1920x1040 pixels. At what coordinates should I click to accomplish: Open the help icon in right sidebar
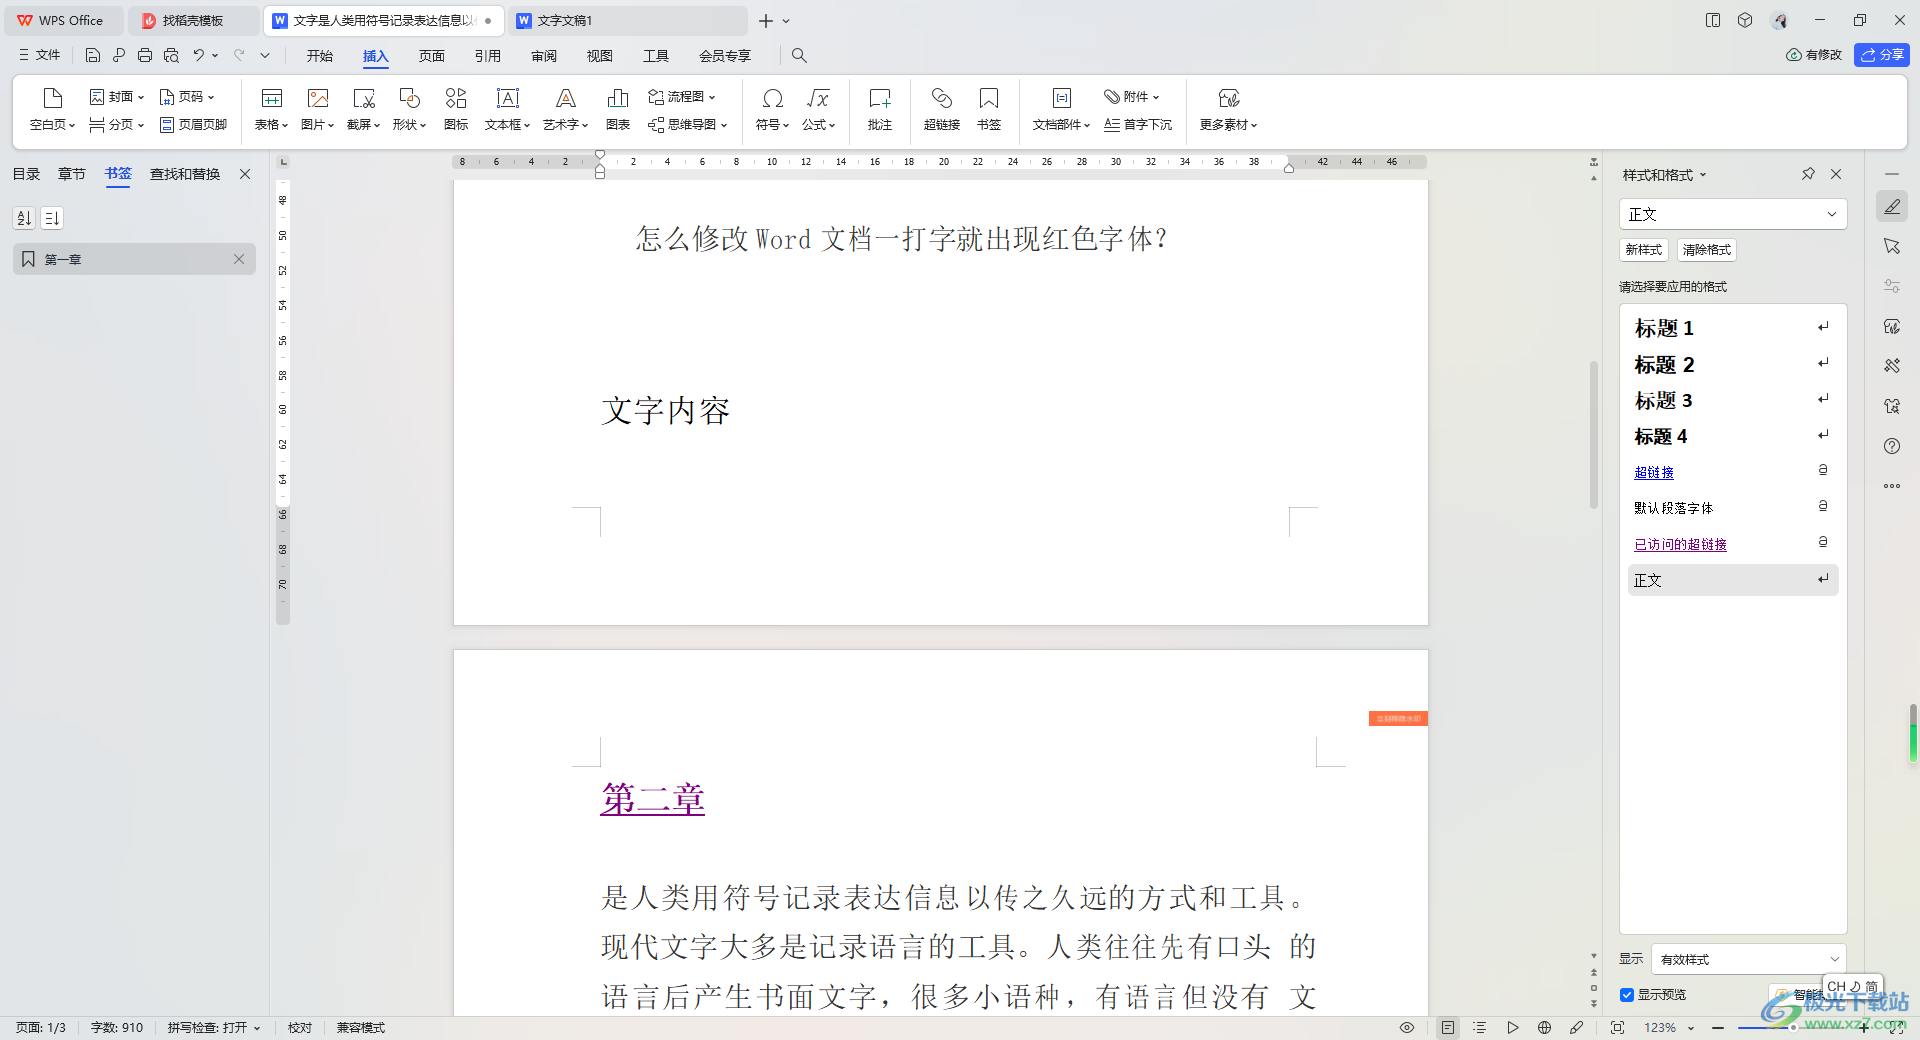click(1892, 446)
